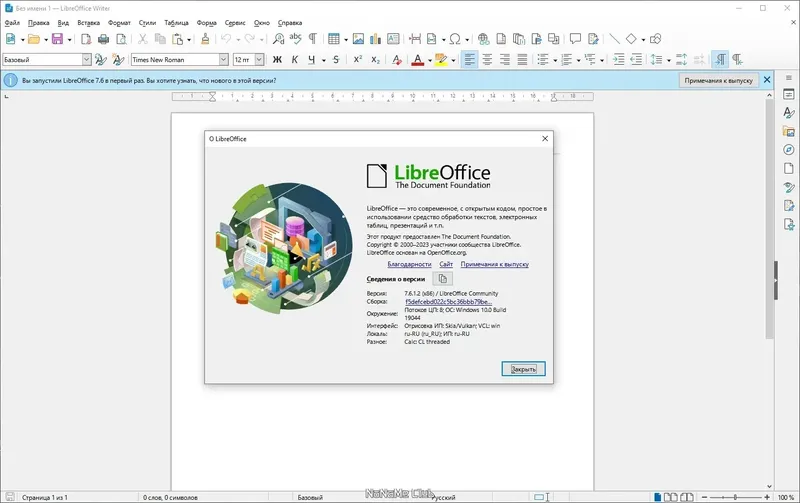The image size is (800, 503).
Task: Open the Find and Replace tool
Action: click(278, 39)
